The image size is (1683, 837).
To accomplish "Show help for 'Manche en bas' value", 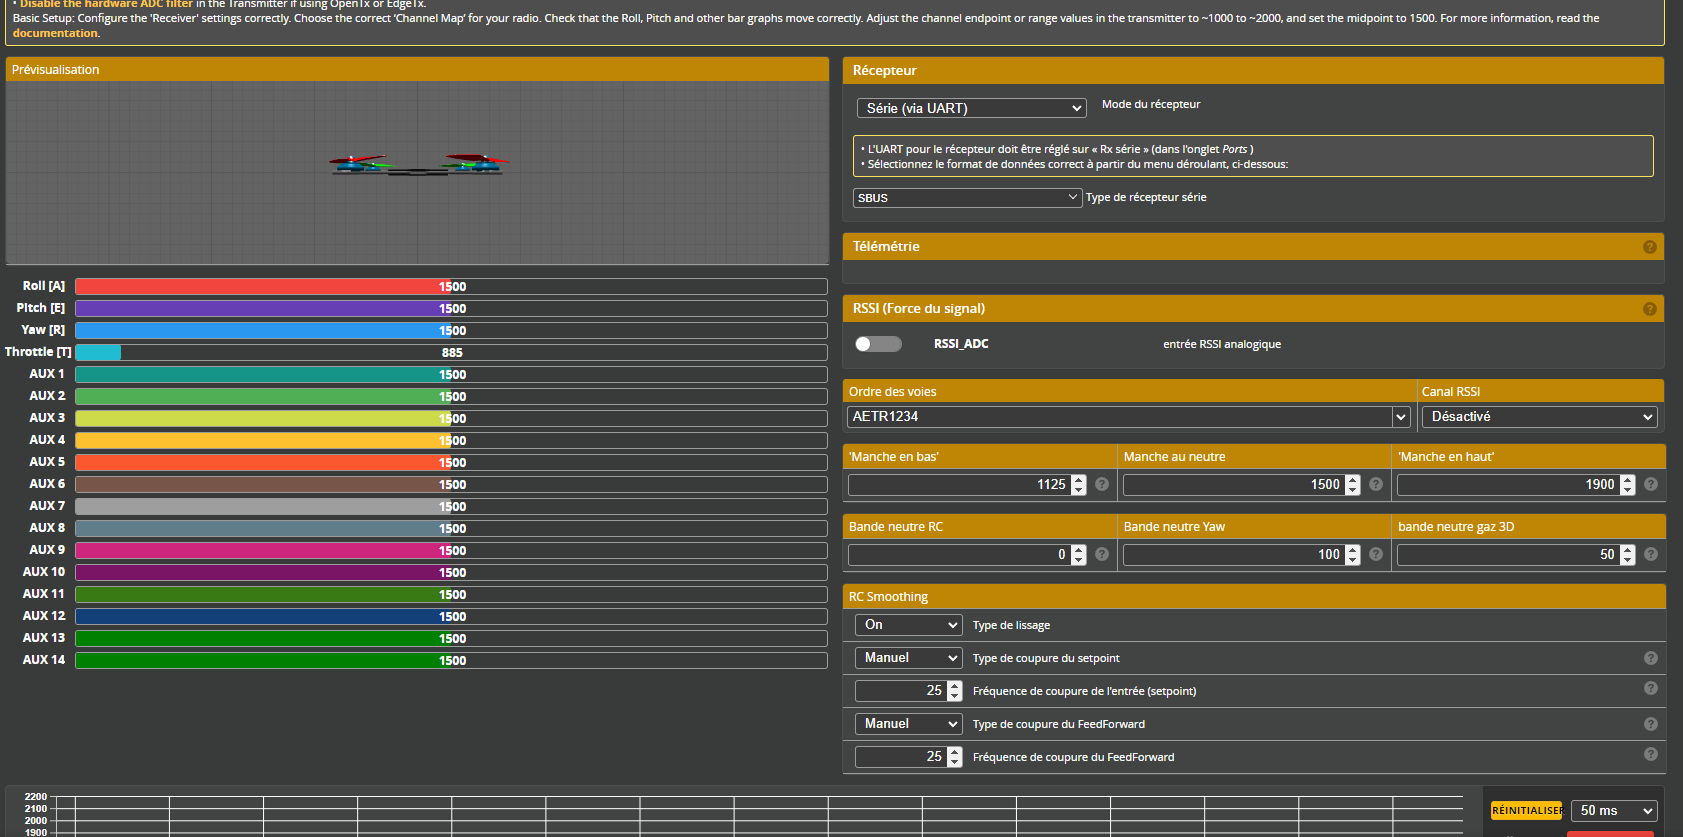I will click(1102, 484).
